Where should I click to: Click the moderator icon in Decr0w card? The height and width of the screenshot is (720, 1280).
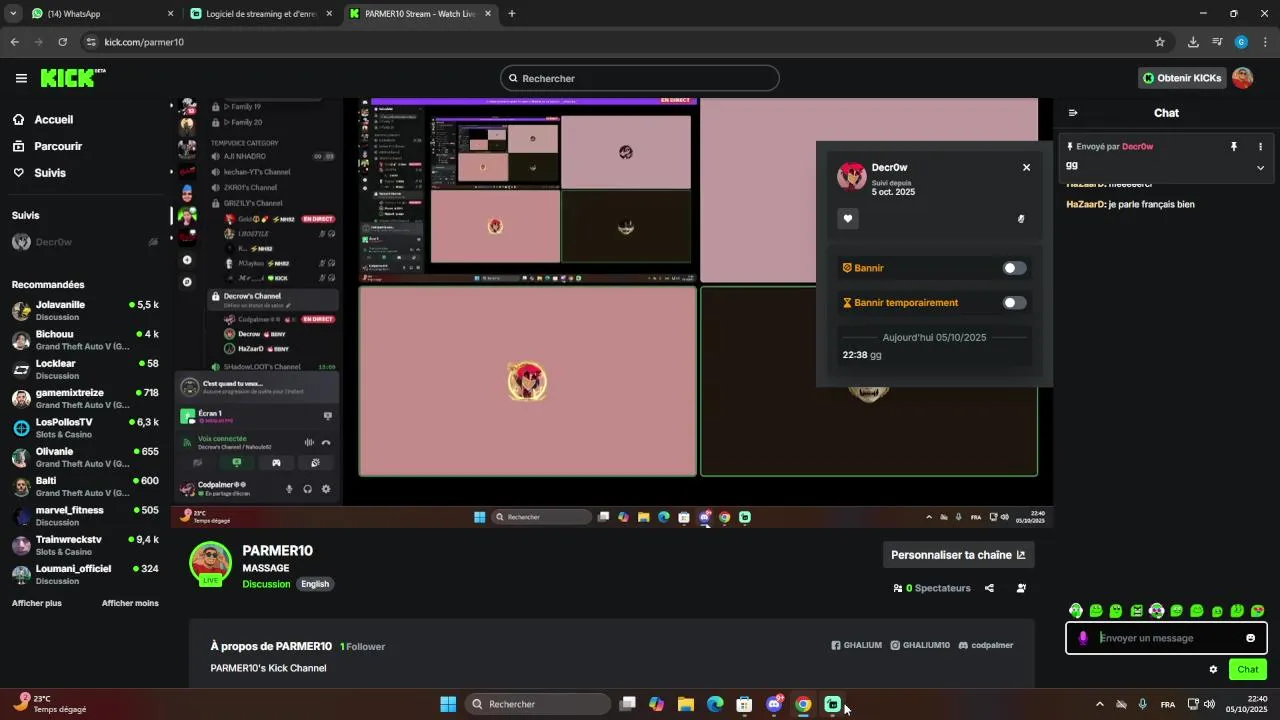pos(1021,219)
